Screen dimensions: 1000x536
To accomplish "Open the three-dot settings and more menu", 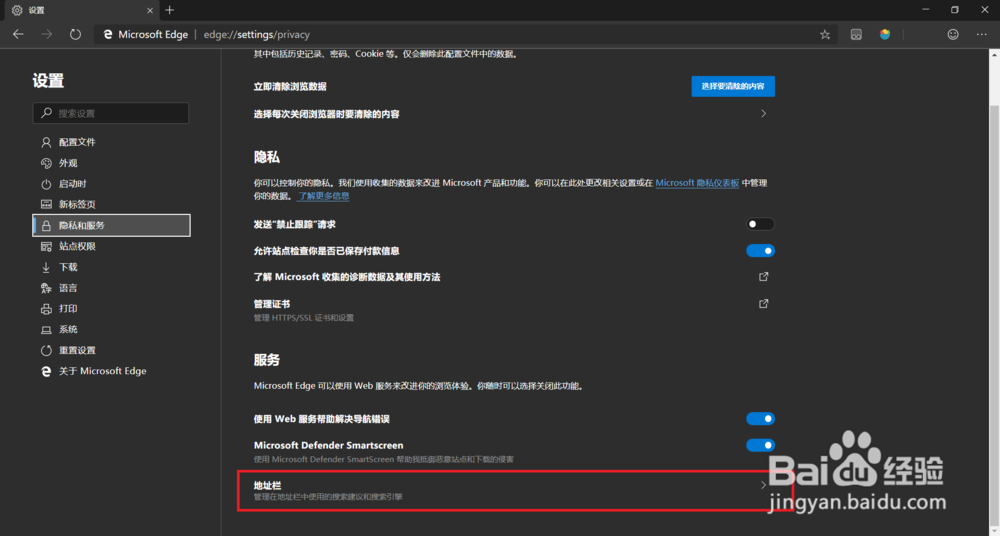I will click(x=982, y=34).
